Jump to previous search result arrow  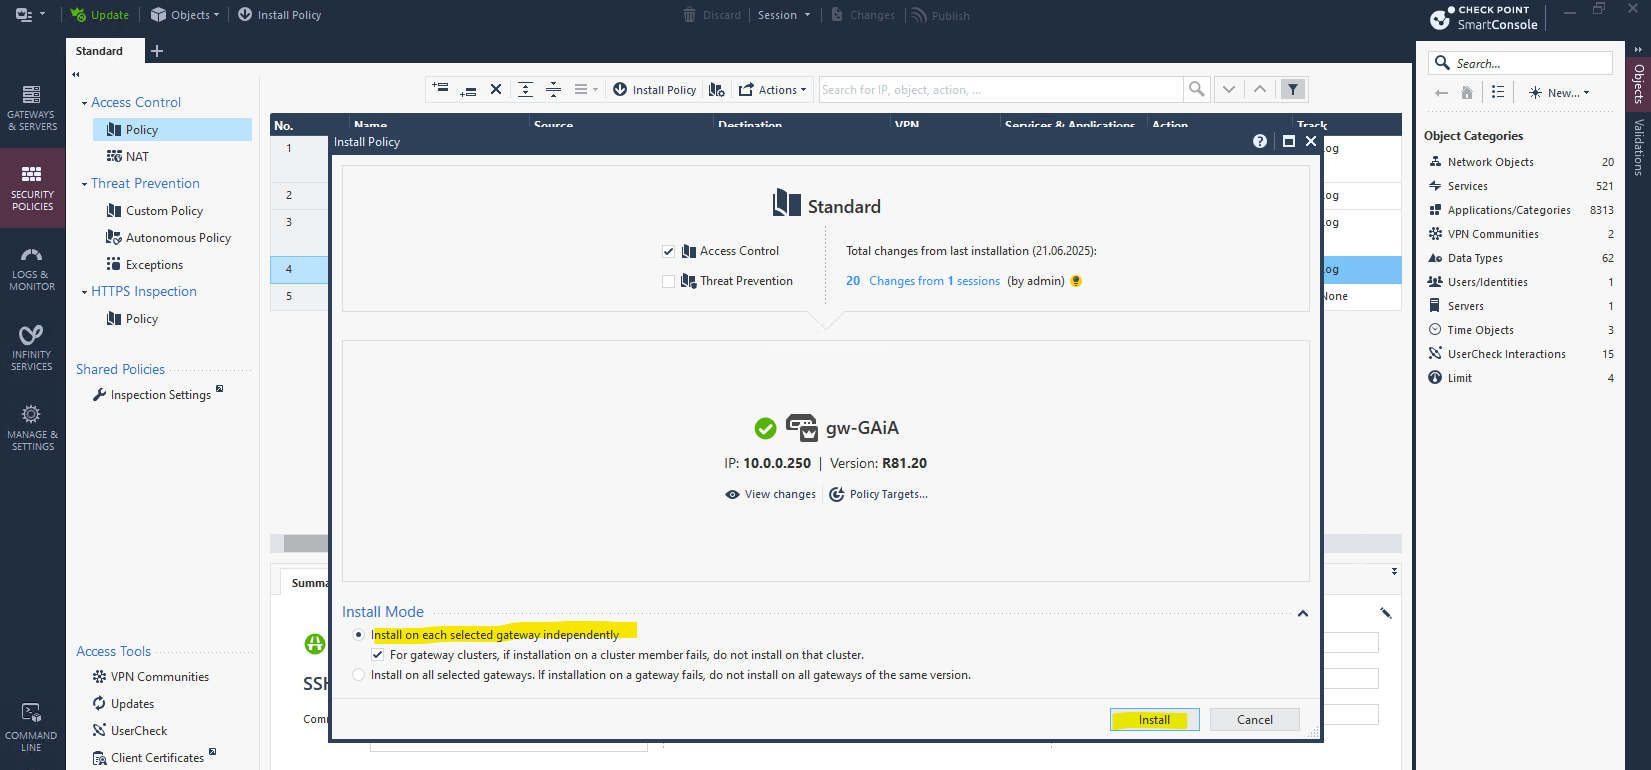(1260, 89)
